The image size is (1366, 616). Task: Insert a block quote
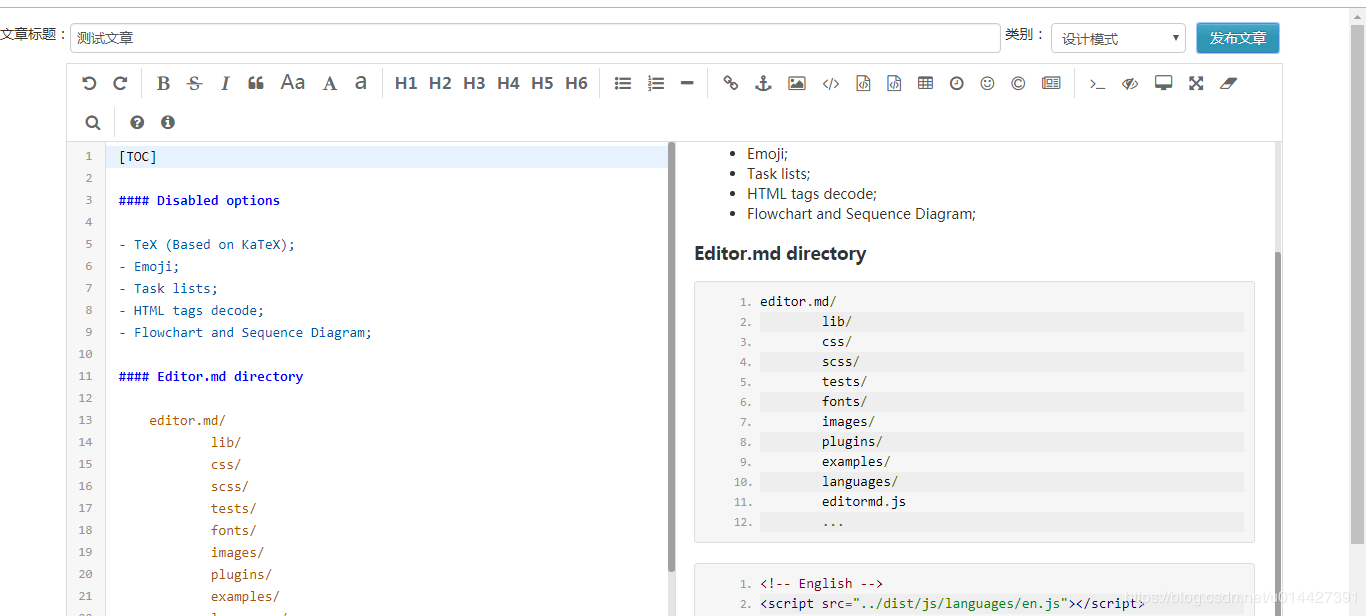click(256, 84)
